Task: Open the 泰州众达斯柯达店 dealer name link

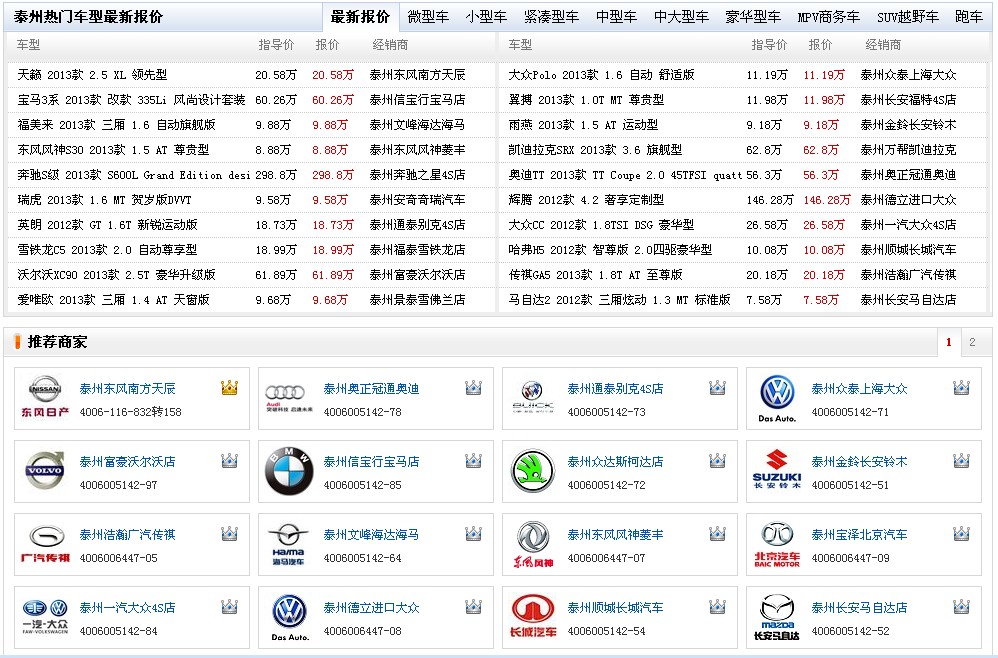Action: (615, 461)
